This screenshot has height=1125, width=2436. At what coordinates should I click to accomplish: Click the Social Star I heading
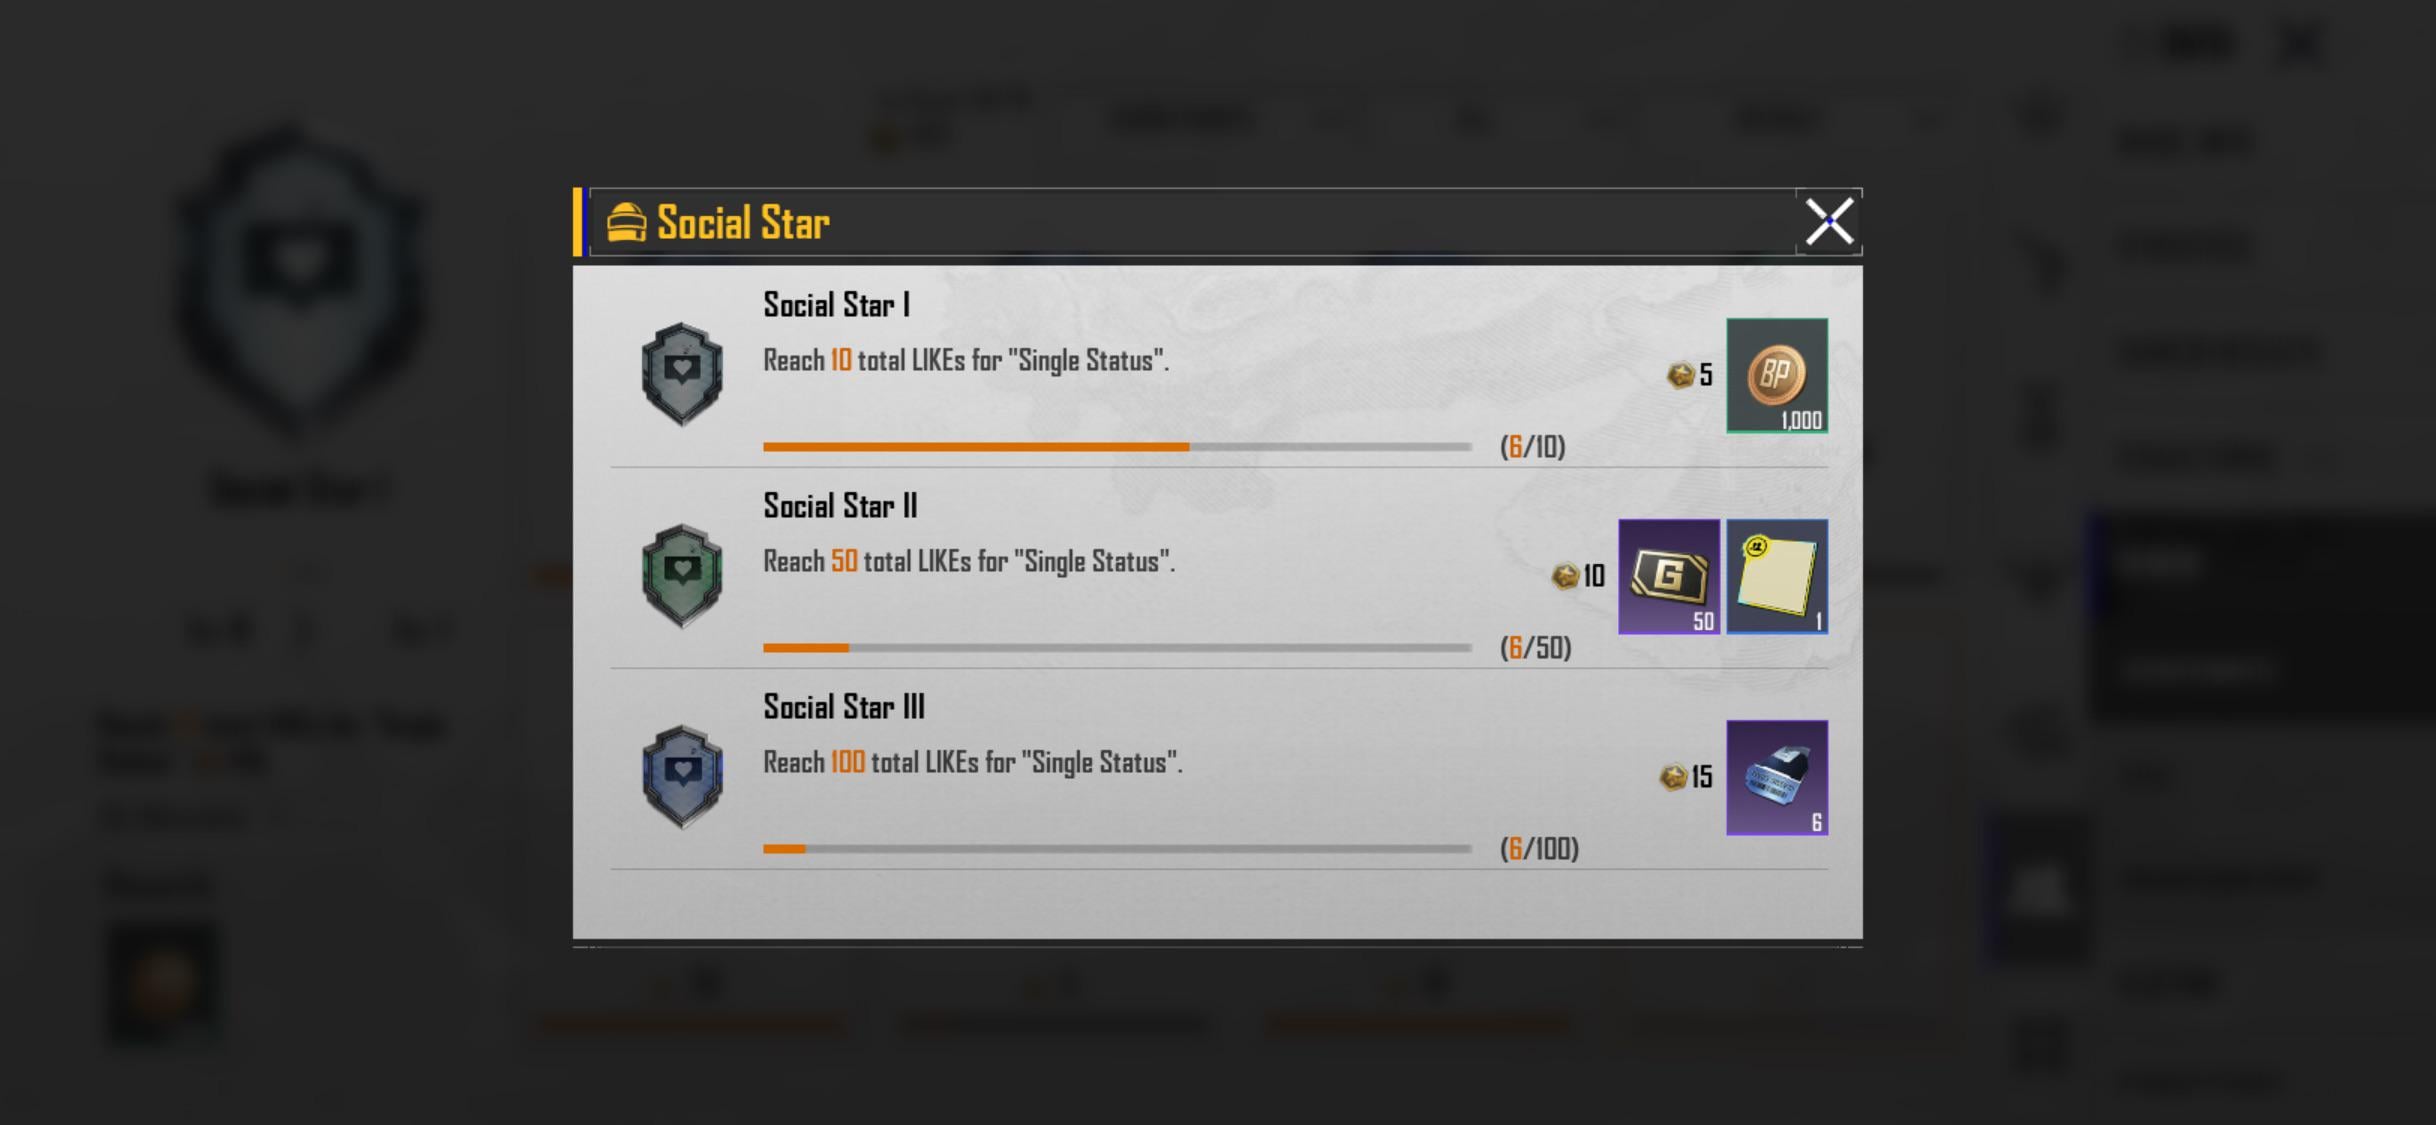pyautogui.click(x=836, y=305)
